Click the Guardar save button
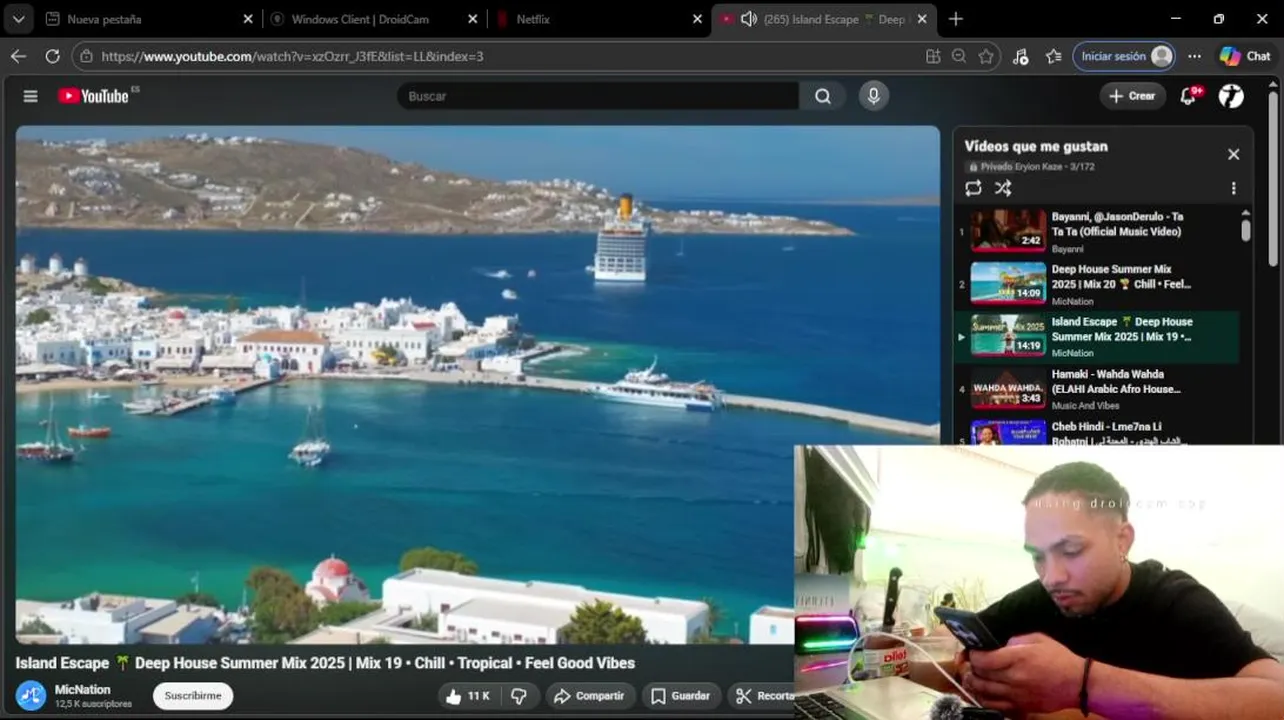Screen dimensions: 1284x720 click(x=680, y=696)
